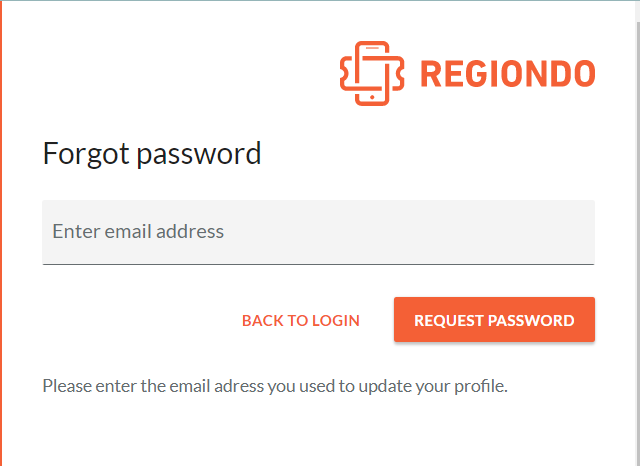Focus the Enter email address field
The image size is (640, 466).
(318, 232)
